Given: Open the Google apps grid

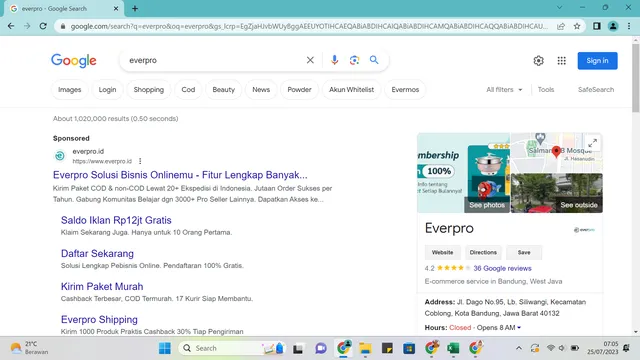Looking at the screenshot, I should pyautogui.click(x=562, y=60).
